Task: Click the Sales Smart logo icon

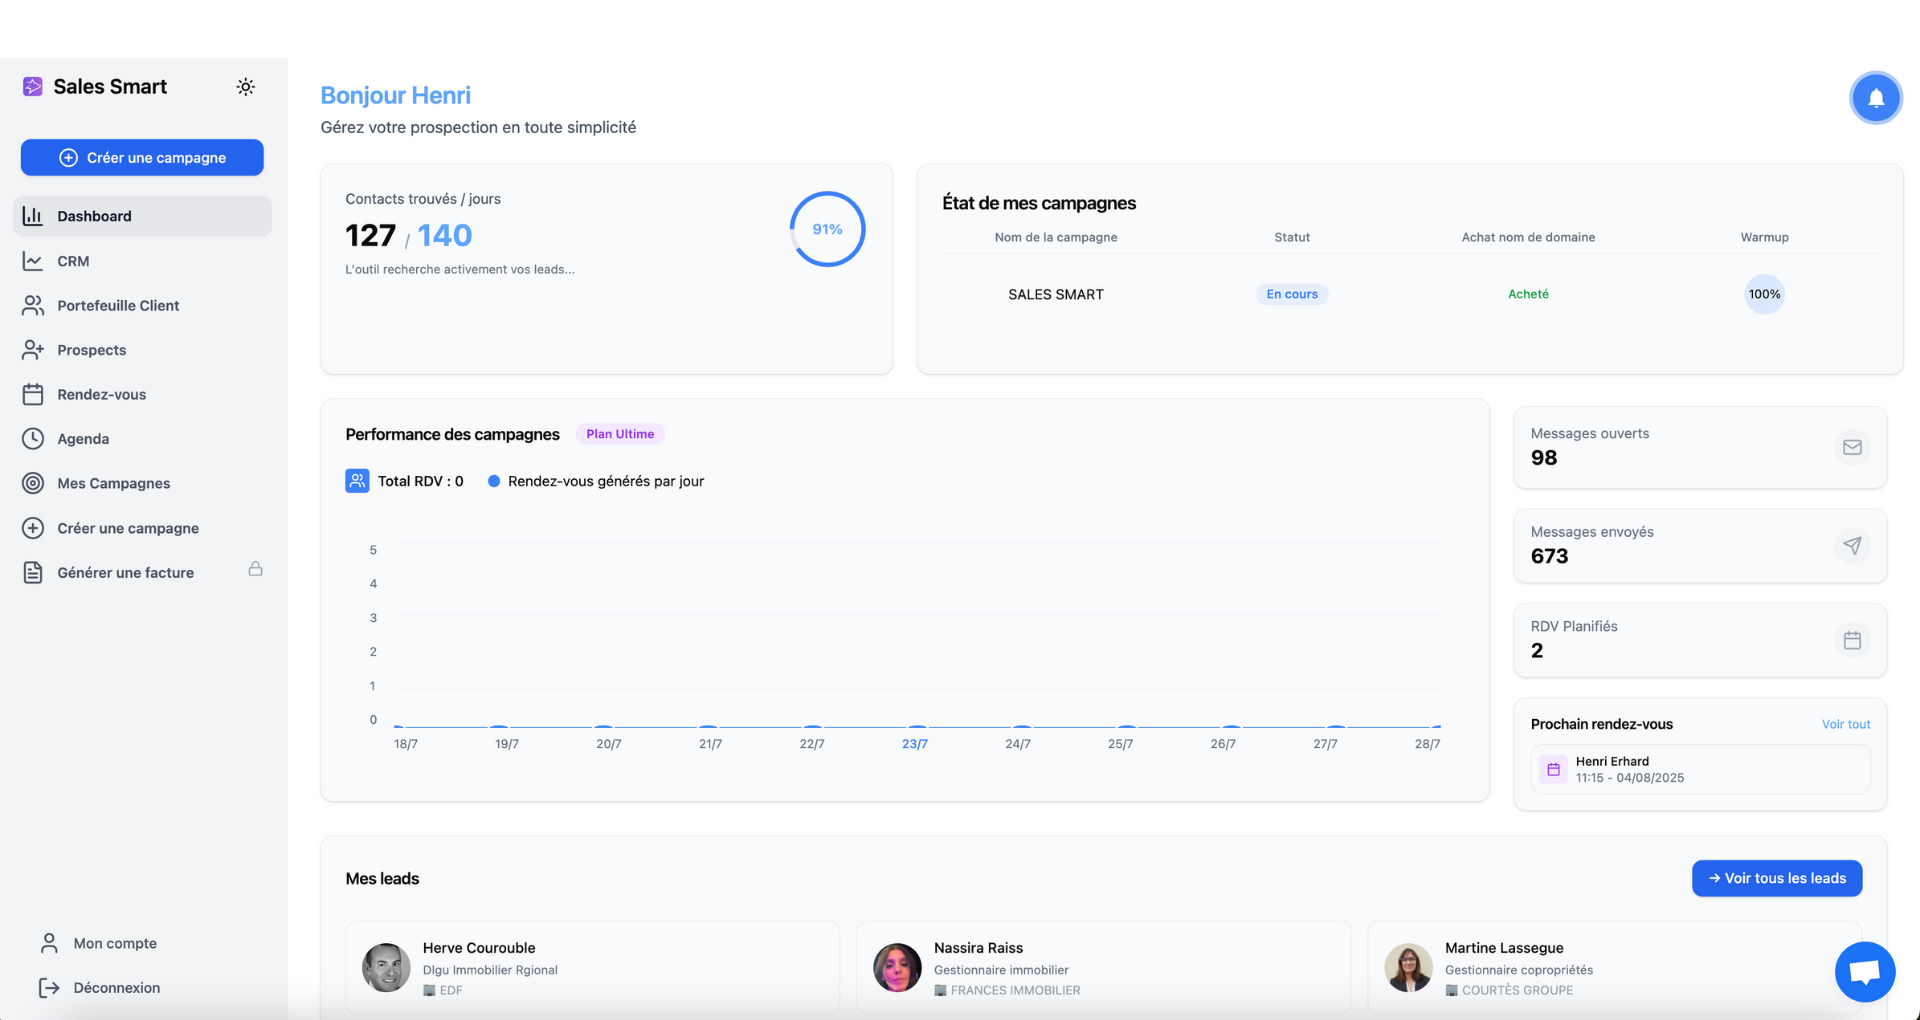Action: [33, 87]
